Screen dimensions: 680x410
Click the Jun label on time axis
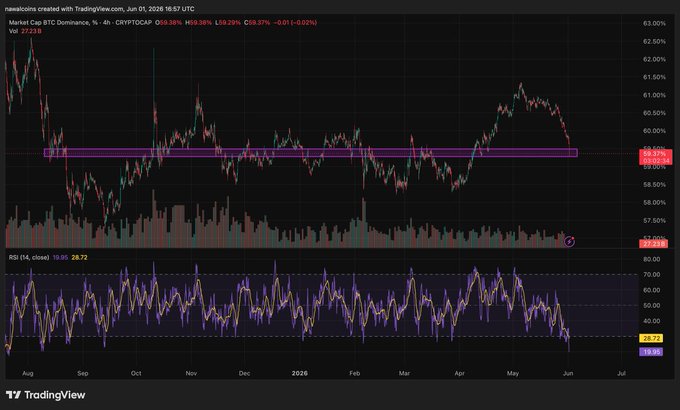568,374
